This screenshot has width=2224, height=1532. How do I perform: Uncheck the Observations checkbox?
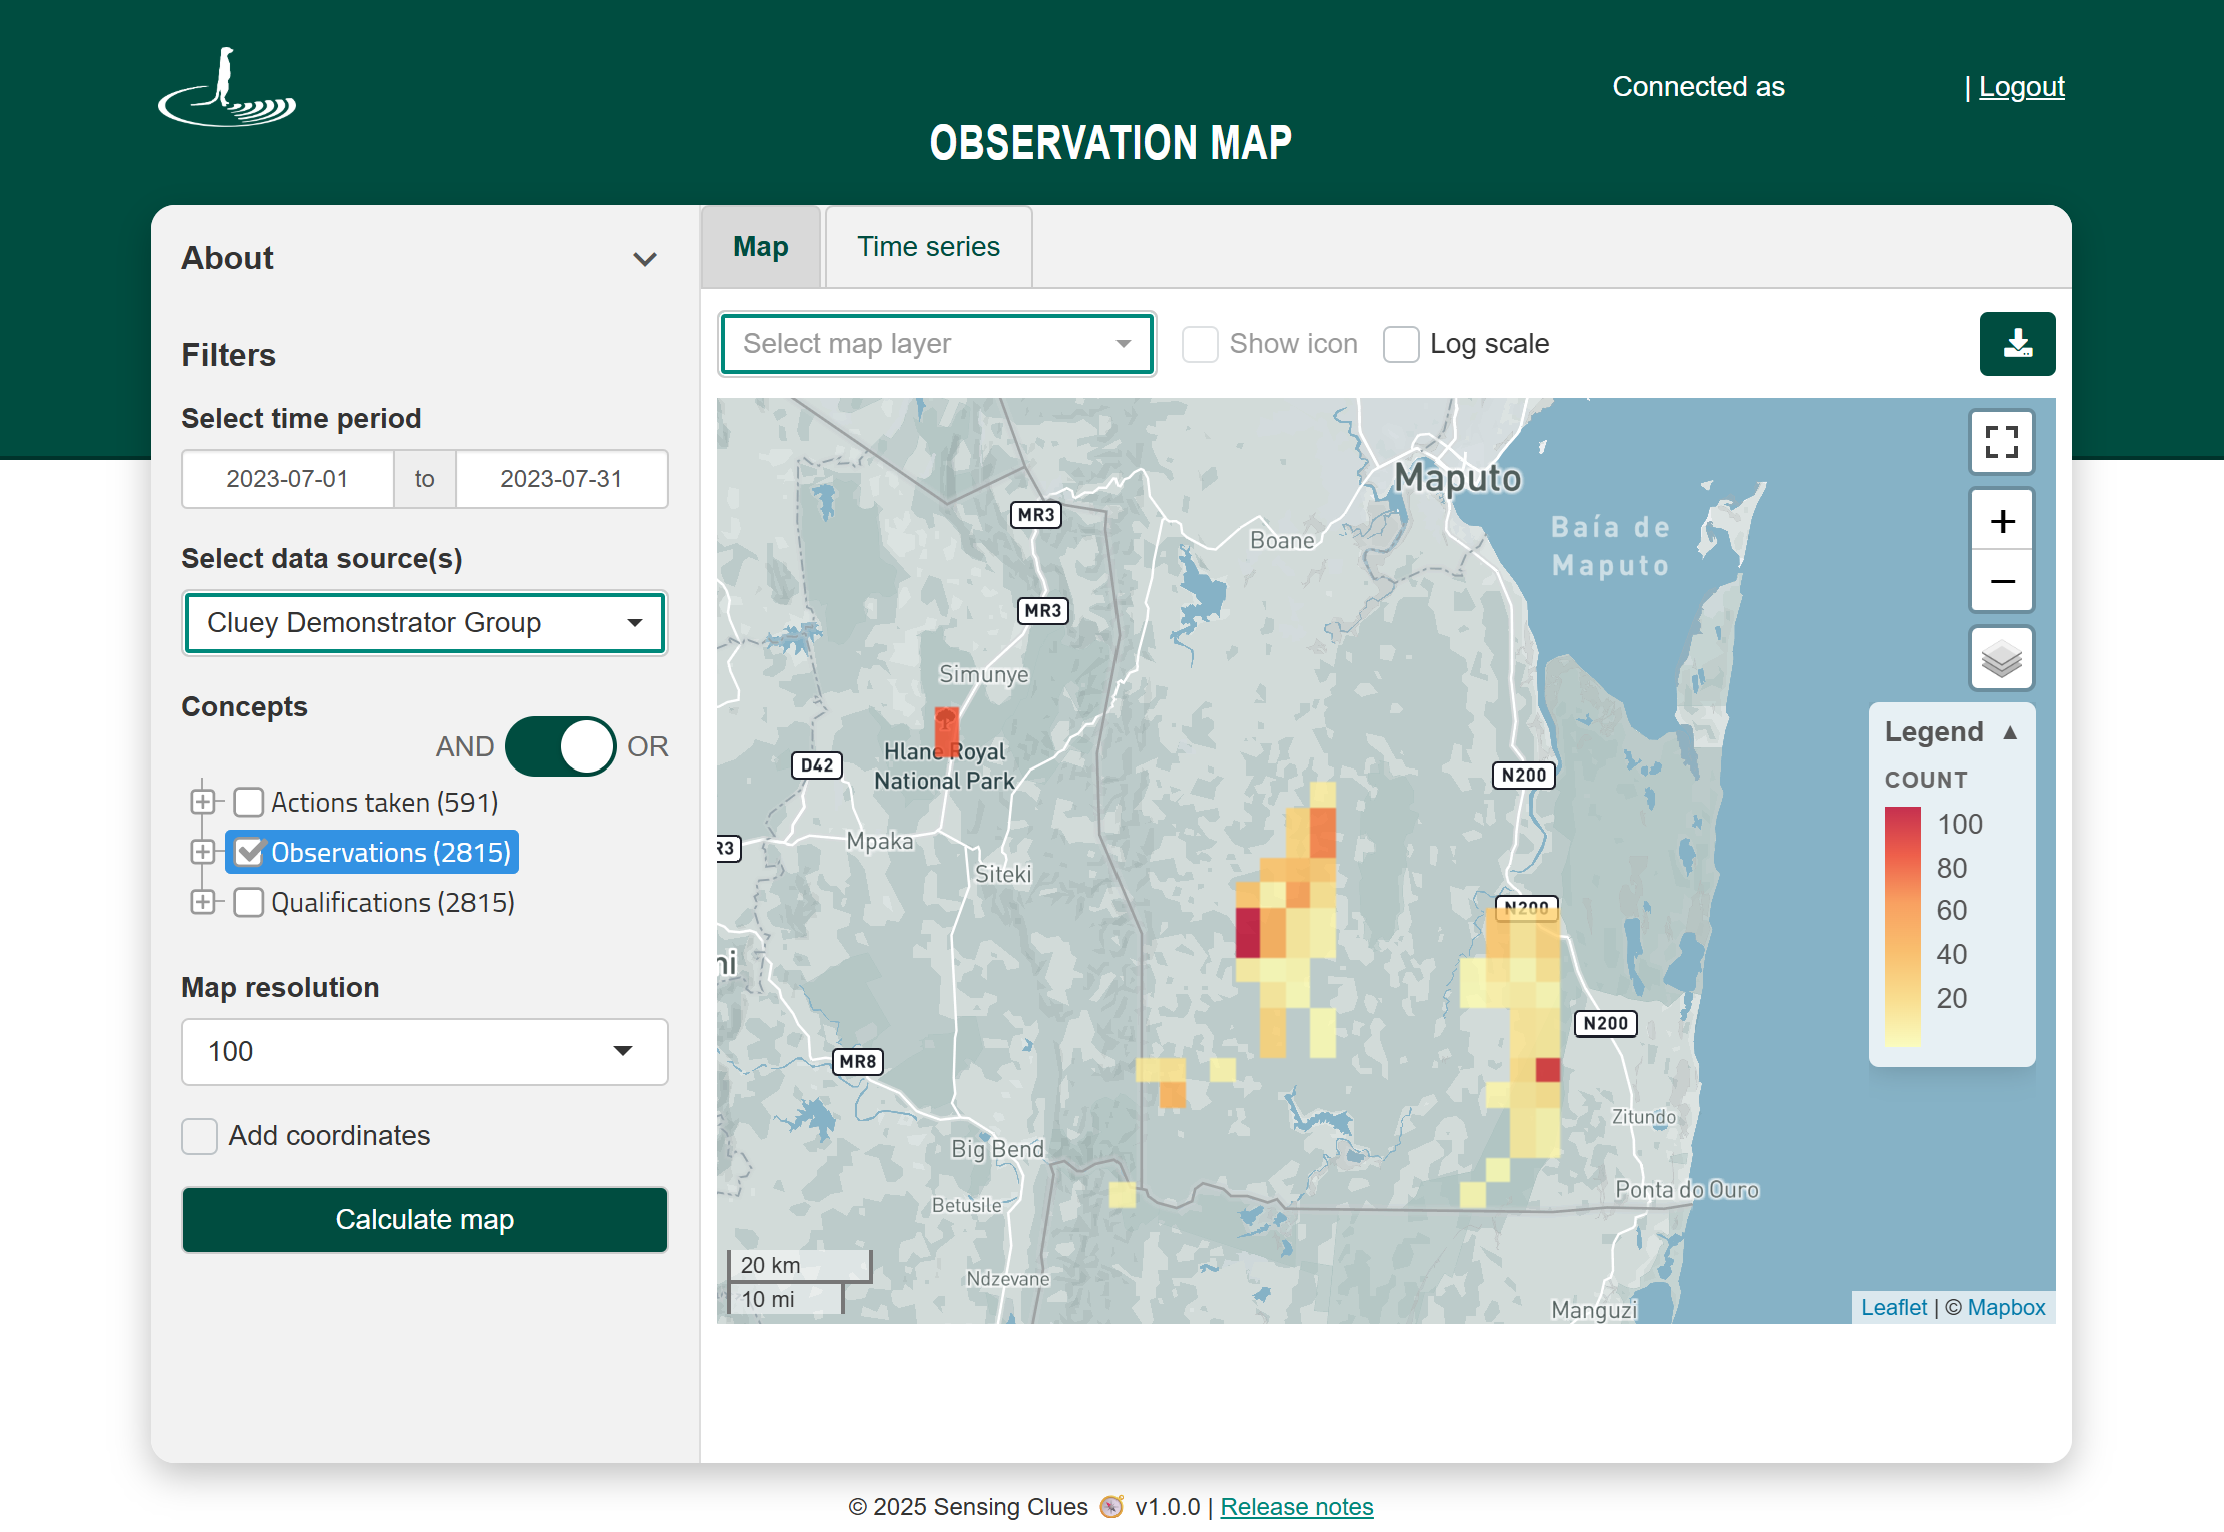[x=248, y=852]
